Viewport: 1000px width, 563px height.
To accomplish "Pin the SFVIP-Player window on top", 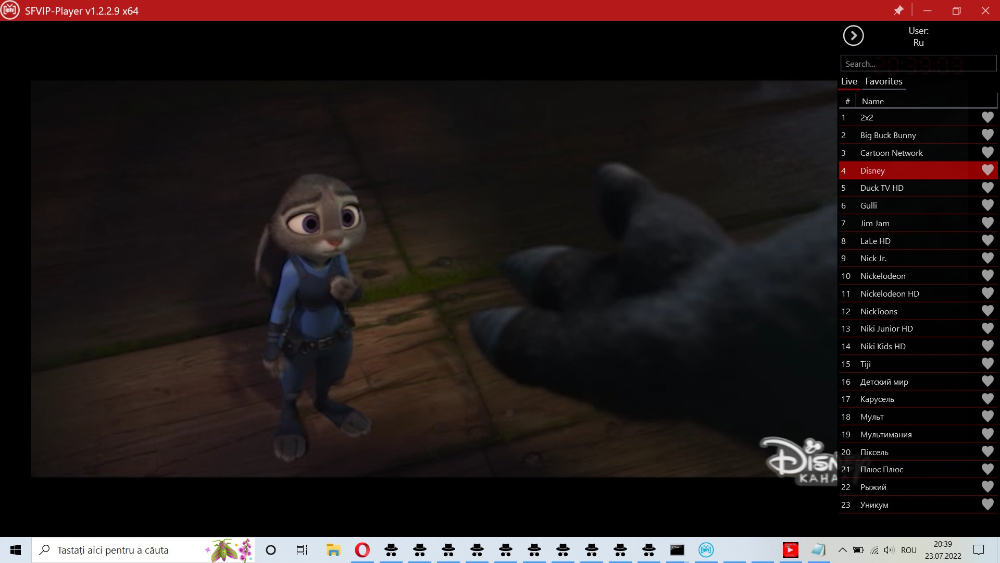I will tap(898, 10).
